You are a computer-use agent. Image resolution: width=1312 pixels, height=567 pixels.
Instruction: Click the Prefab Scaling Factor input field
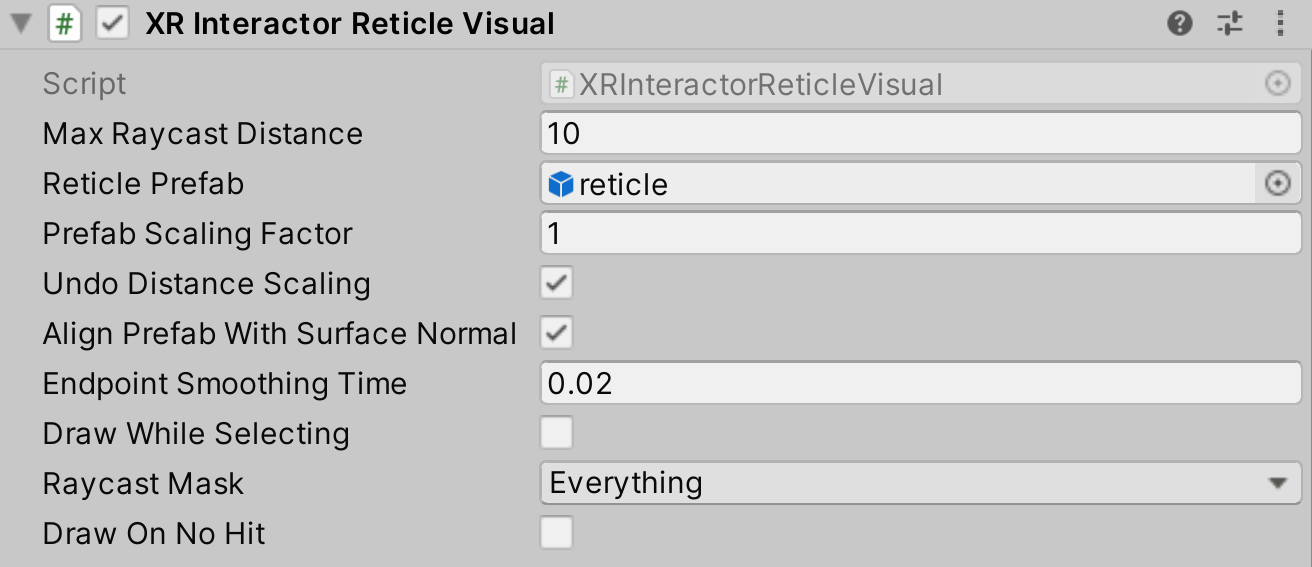click(920, 234)
